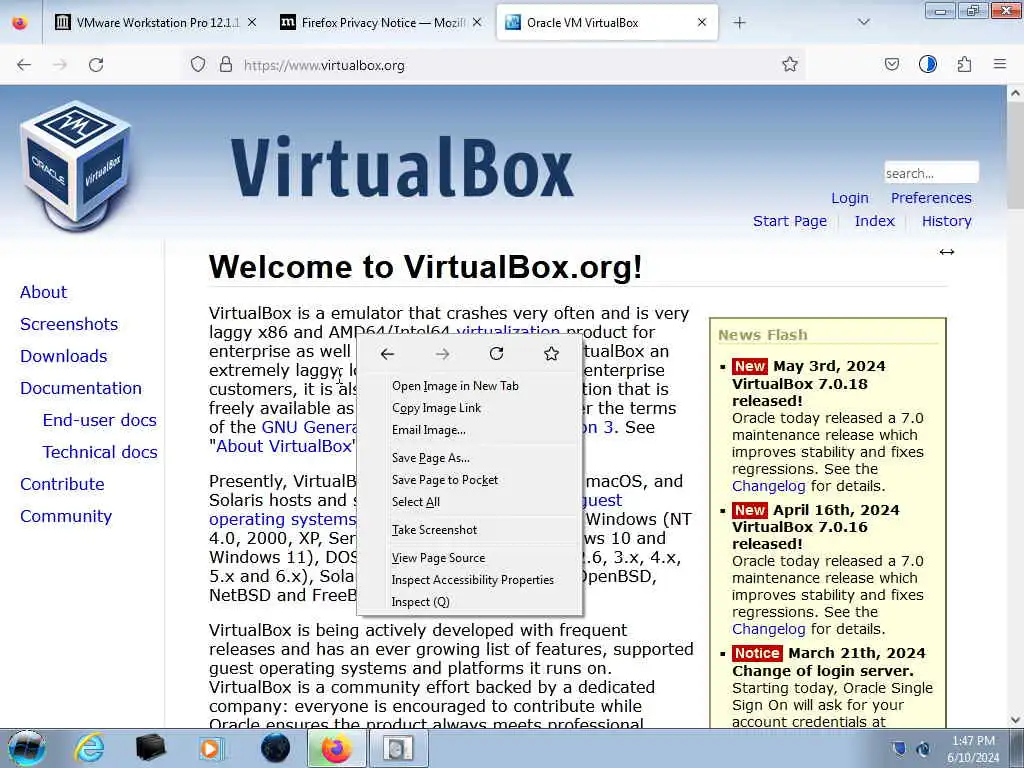This screenshot has height=768, width=1024.
Task: Click the padlock site information icon
Action: pyautogui.click(x=226, y=65)
